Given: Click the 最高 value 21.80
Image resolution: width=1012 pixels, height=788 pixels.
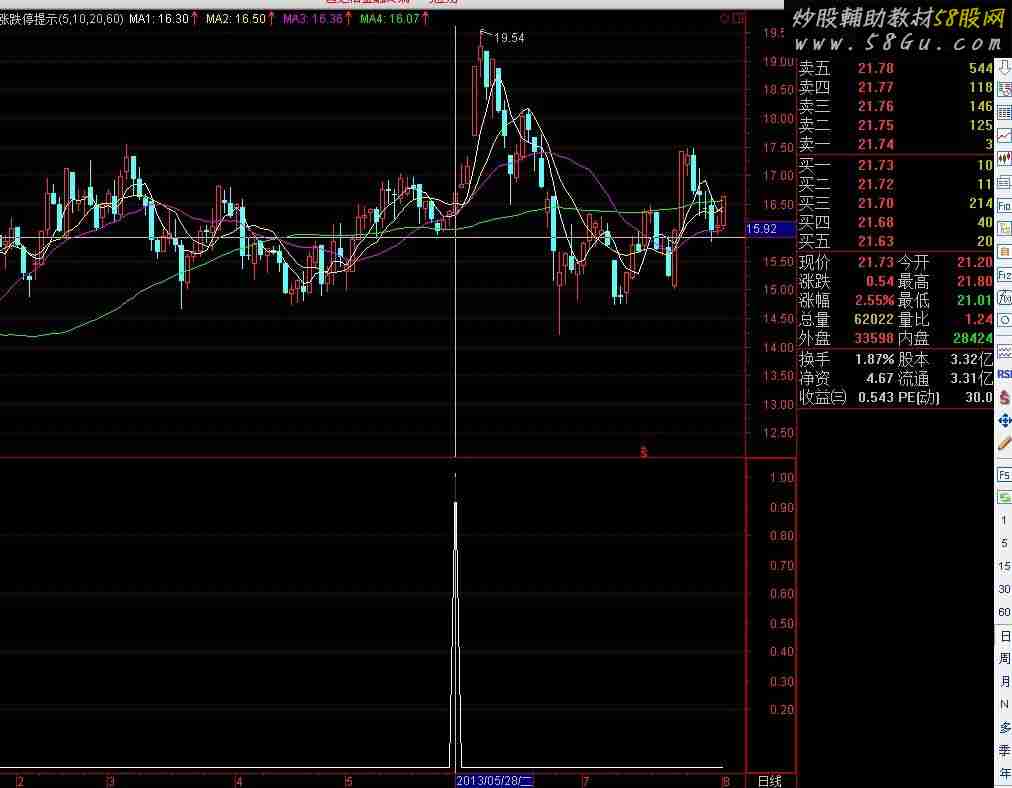Looking at the screenshot, I should 975,281.
